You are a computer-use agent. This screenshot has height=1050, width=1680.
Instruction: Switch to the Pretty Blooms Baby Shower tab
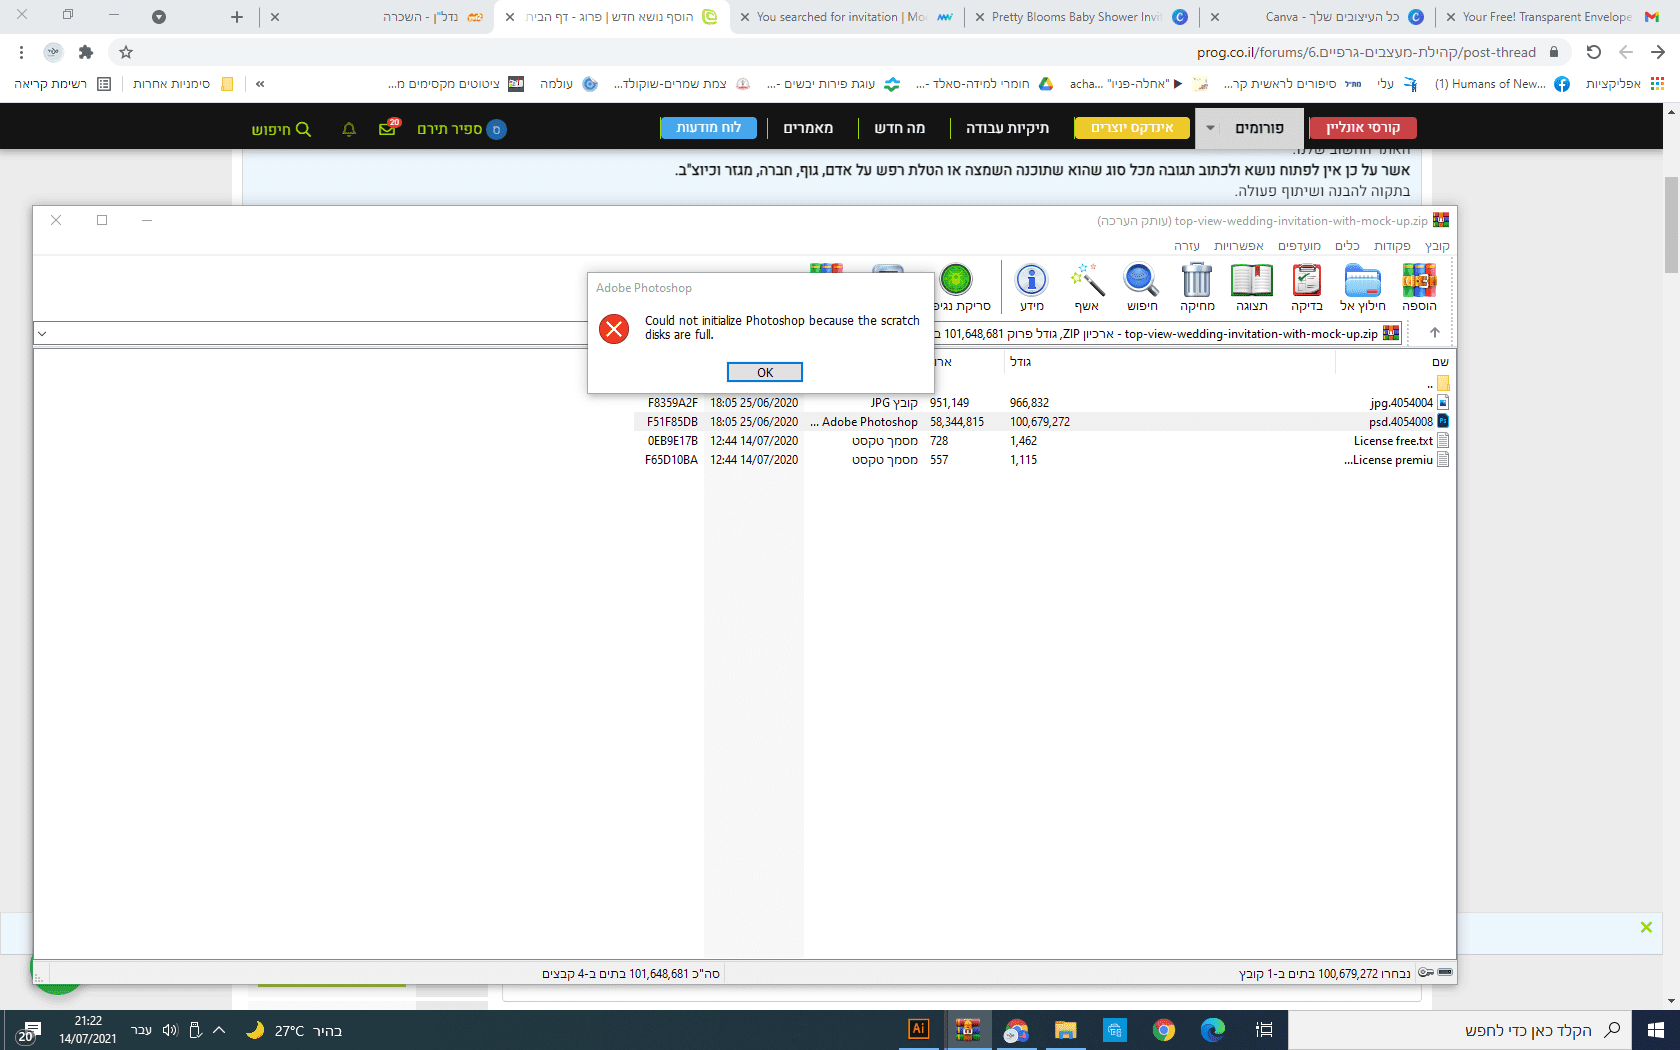tap(1082, 17)
